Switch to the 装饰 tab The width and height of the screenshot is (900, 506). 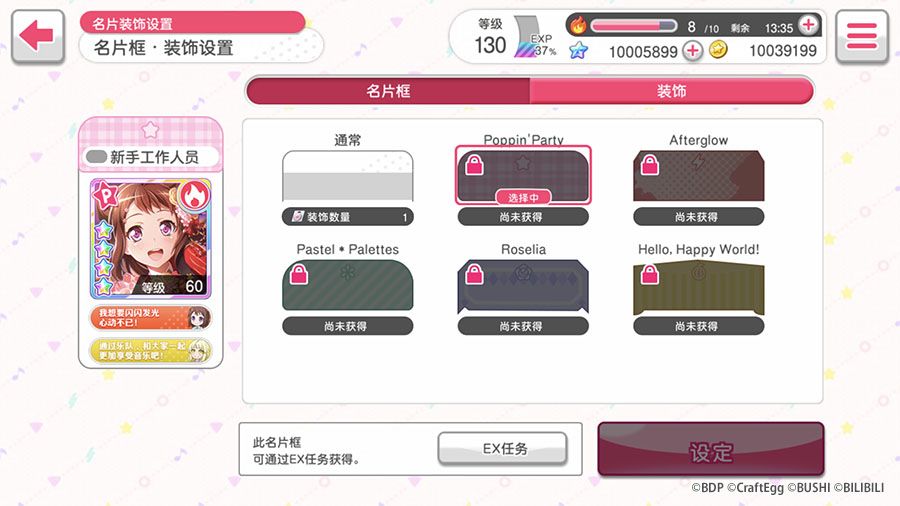click(671, 91)
